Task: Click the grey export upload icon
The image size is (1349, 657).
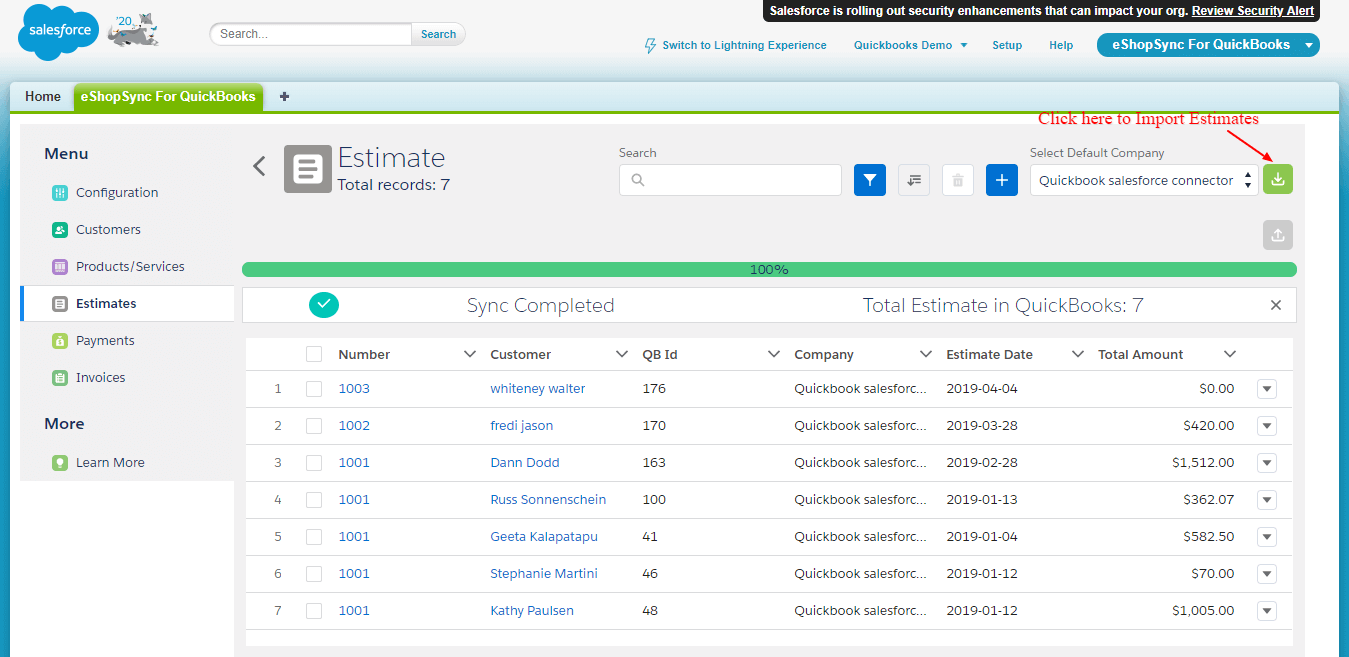Action: (1277, 235)
